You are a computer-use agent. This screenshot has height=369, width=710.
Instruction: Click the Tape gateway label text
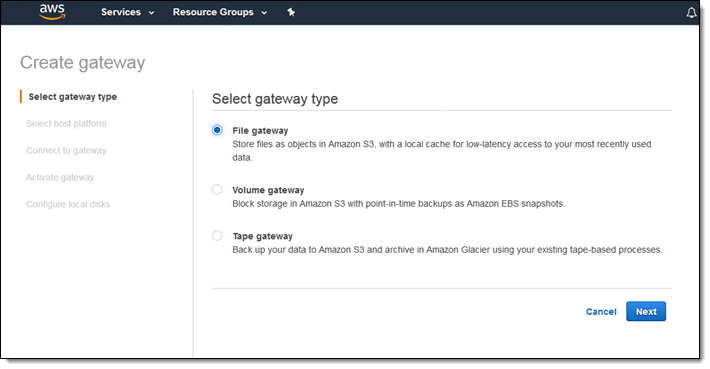click(x=263, y=236)
